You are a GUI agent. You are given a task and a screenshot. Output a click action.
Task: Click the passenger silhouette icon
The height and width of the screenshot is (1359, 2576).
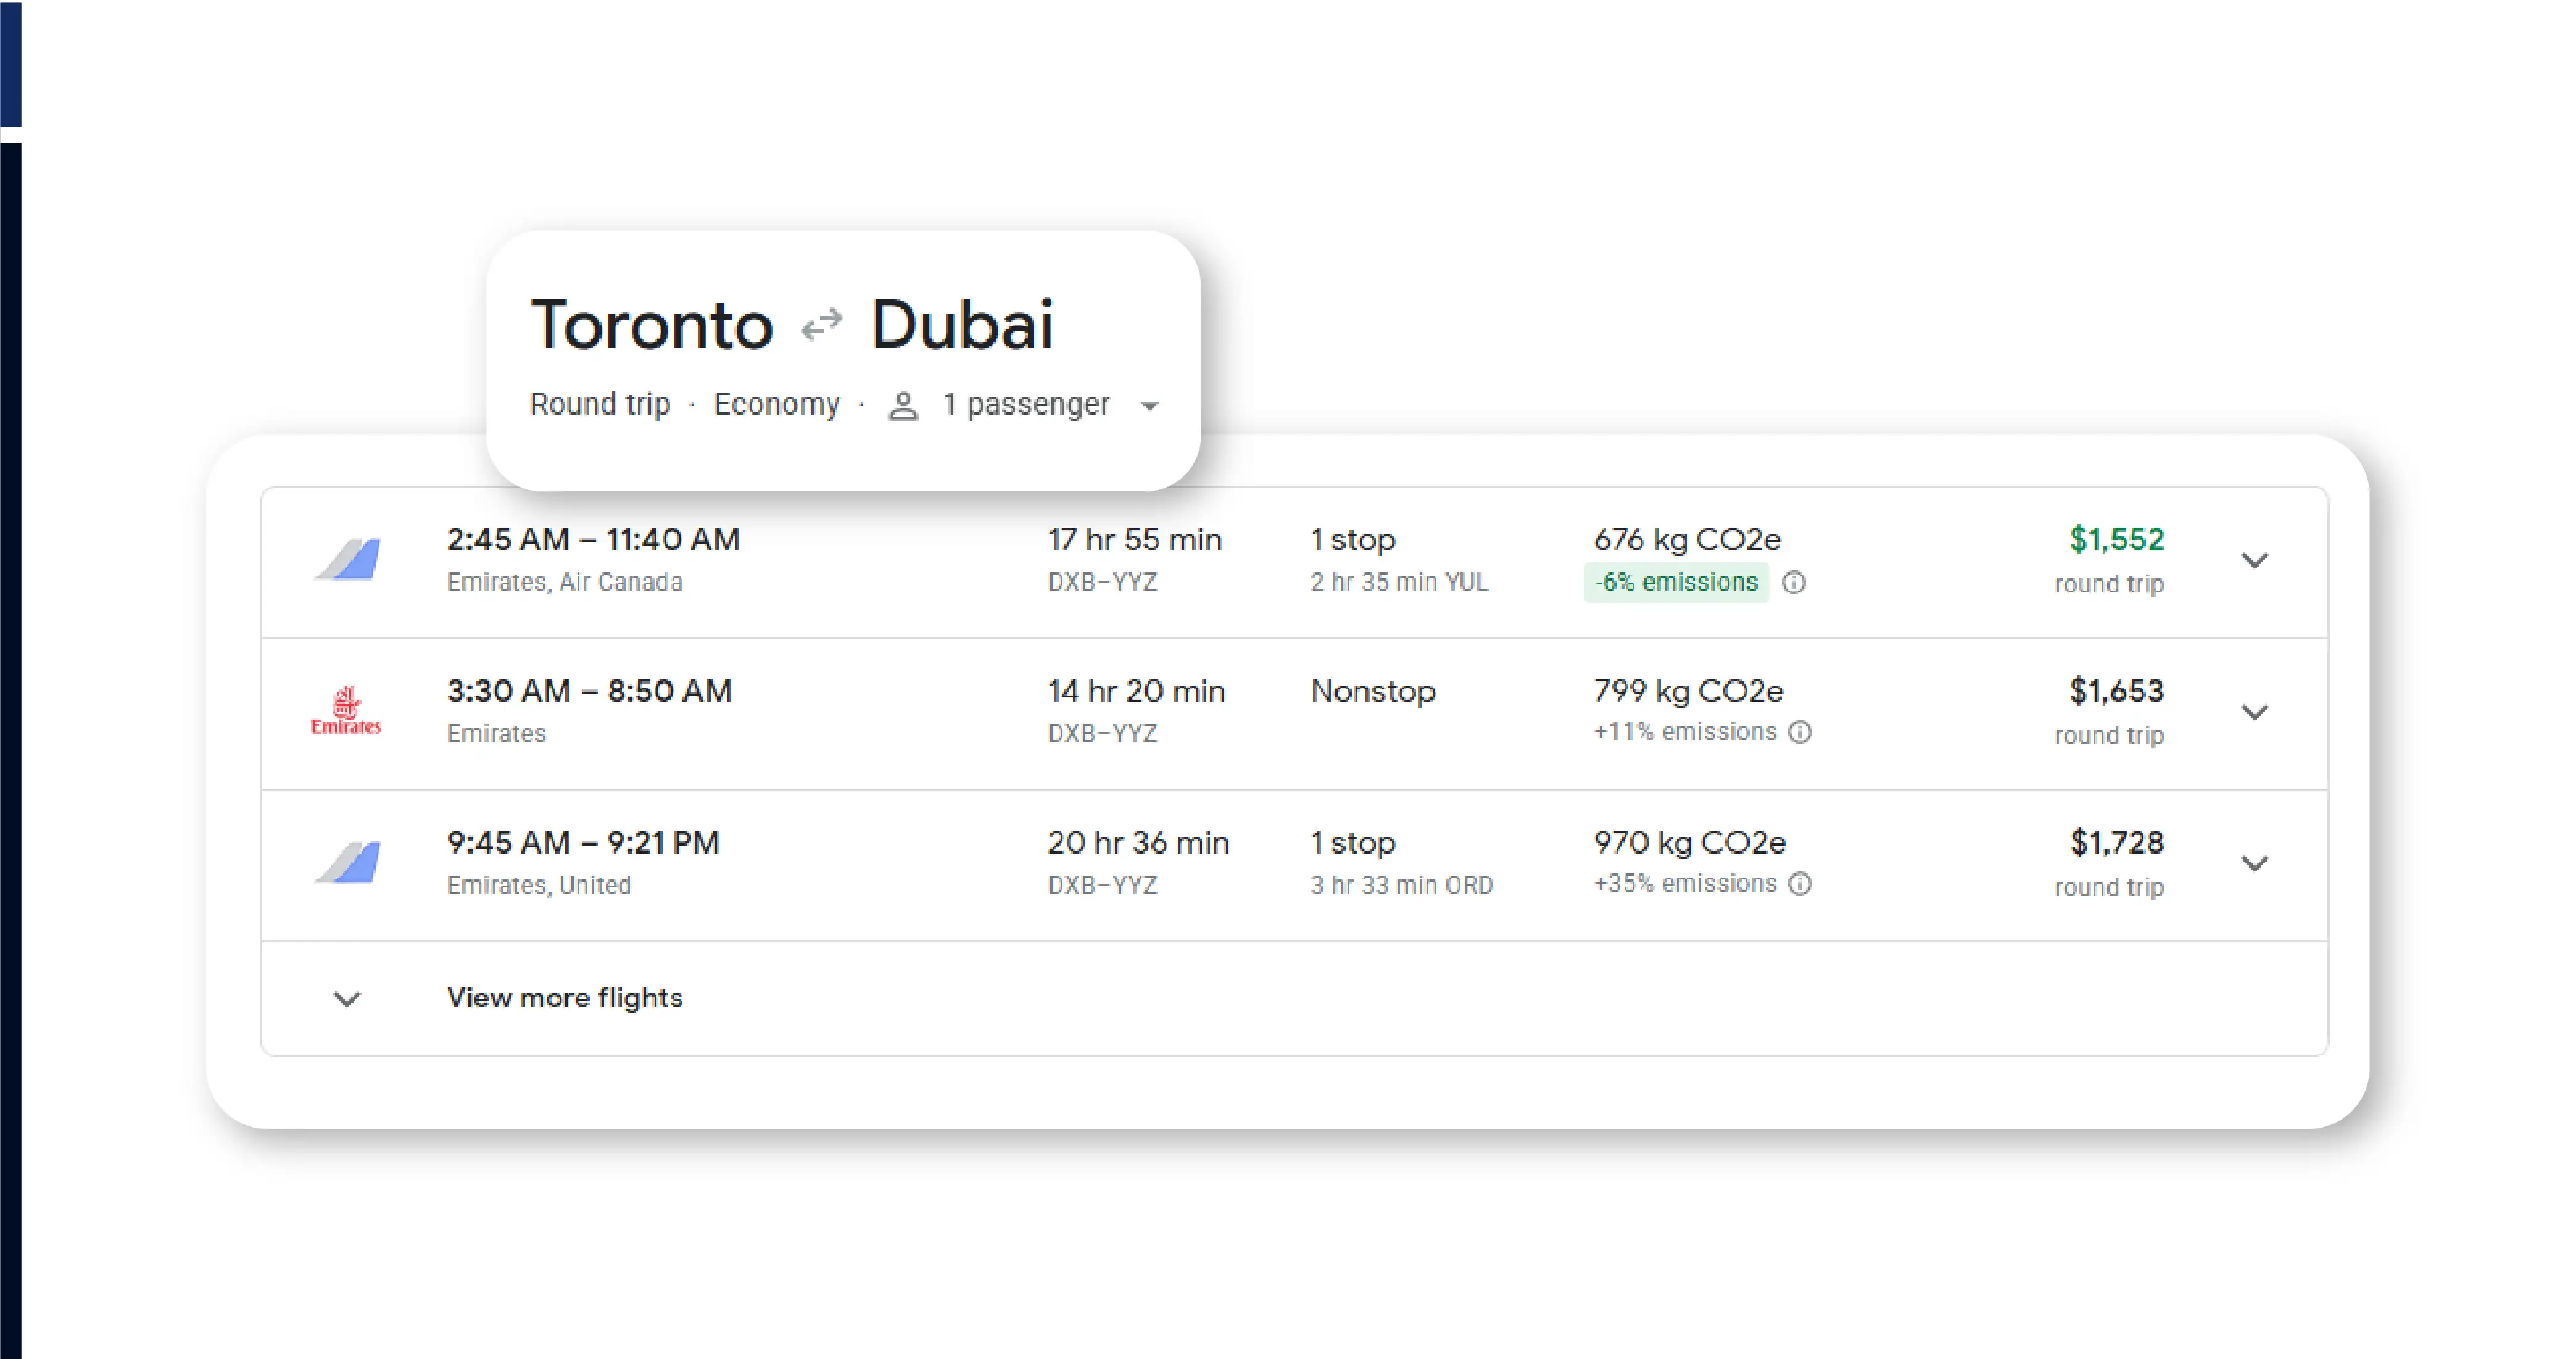[x=903, y=405]
